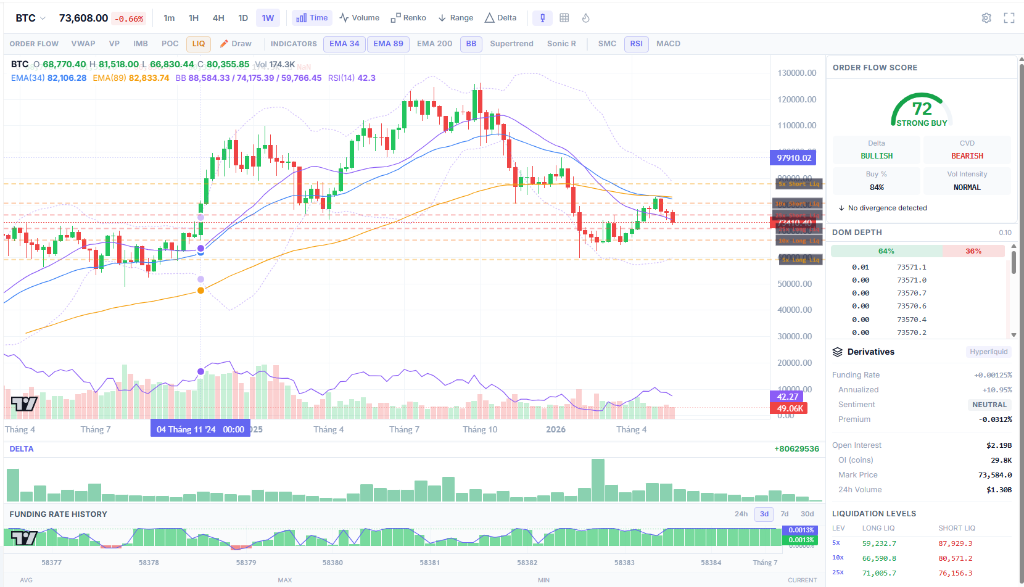The image size is (1024, 587).
Task: Click the grid table view icon
Action: coord(564,18)
